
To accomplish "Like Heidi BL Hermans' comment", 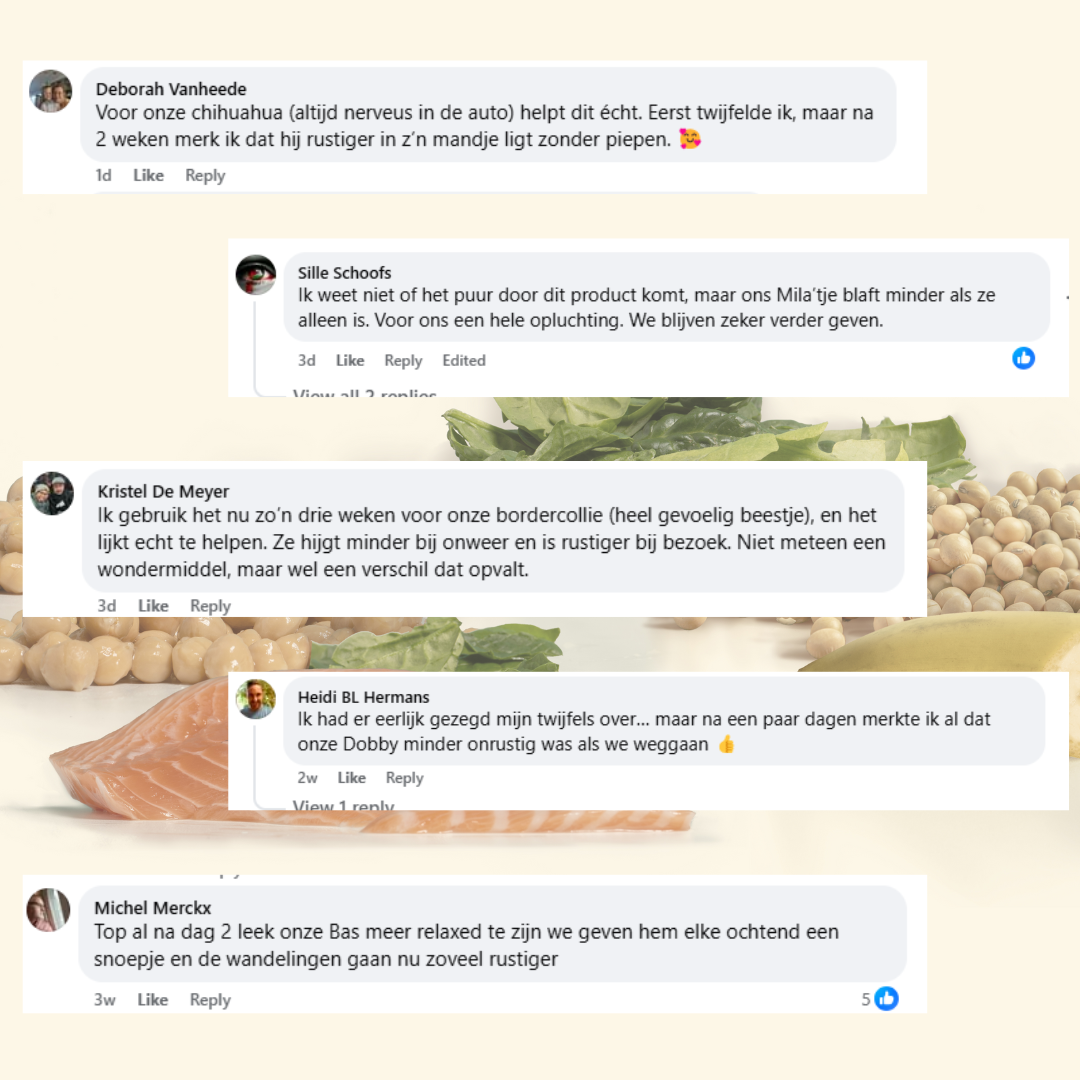I will point(351,777).
